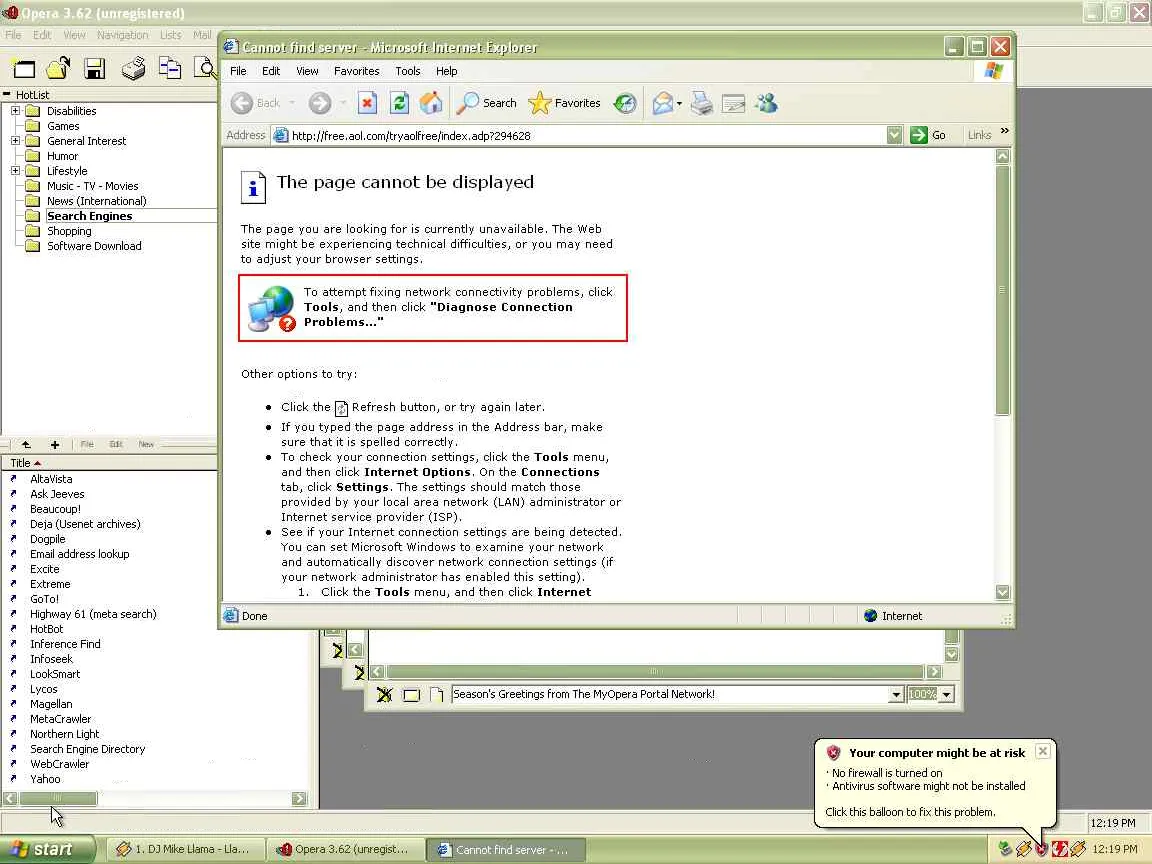
Task: Expand the General Interest folder in HotList
Action: [x=15, y=140]
